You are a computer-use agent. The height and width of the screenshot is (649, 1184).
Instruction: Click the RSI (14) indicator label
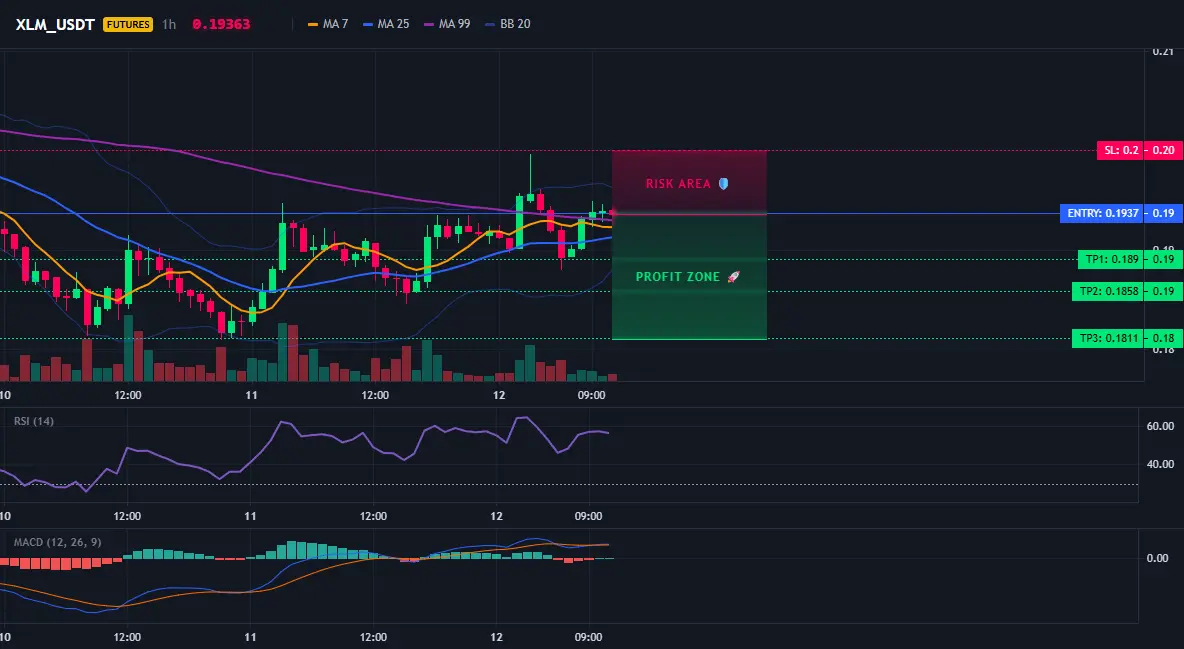34,421
